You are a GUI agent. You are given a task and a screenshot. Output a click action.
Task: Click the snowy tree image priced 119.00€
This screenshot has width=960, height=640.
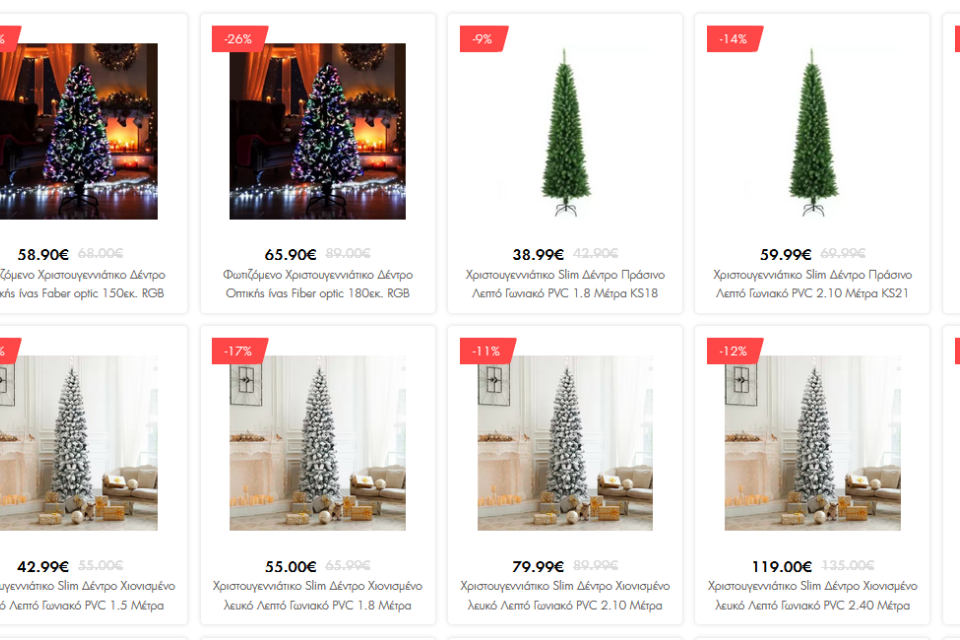(x=812, y=443)
